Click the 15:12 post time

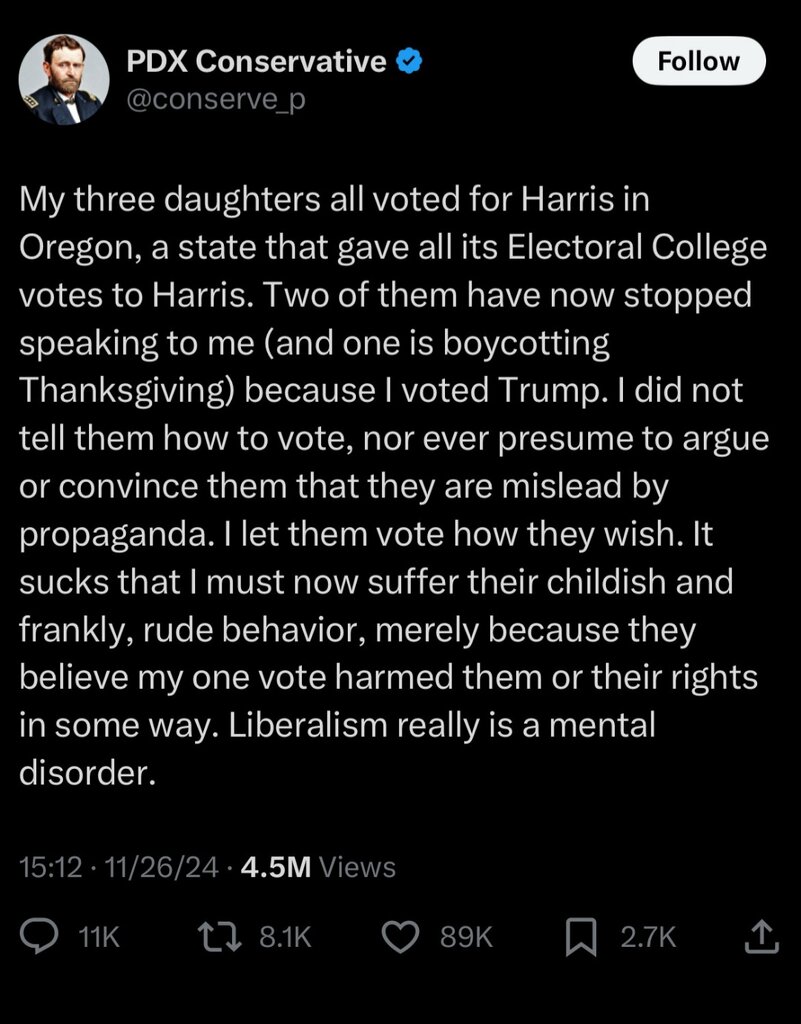coord(50,867)
